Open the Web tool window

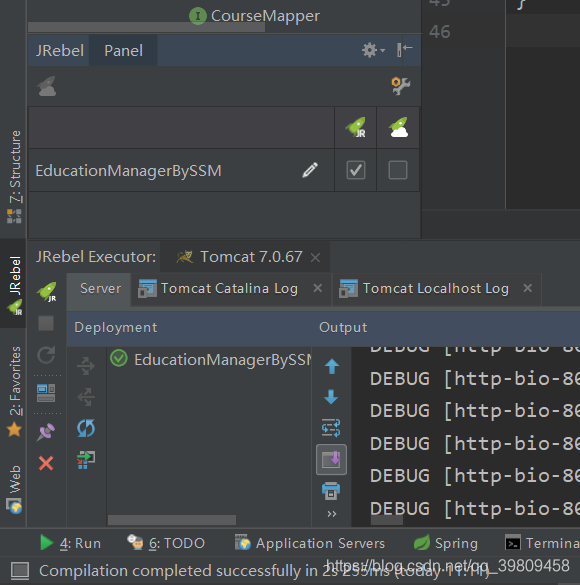[x=14, y=489]
